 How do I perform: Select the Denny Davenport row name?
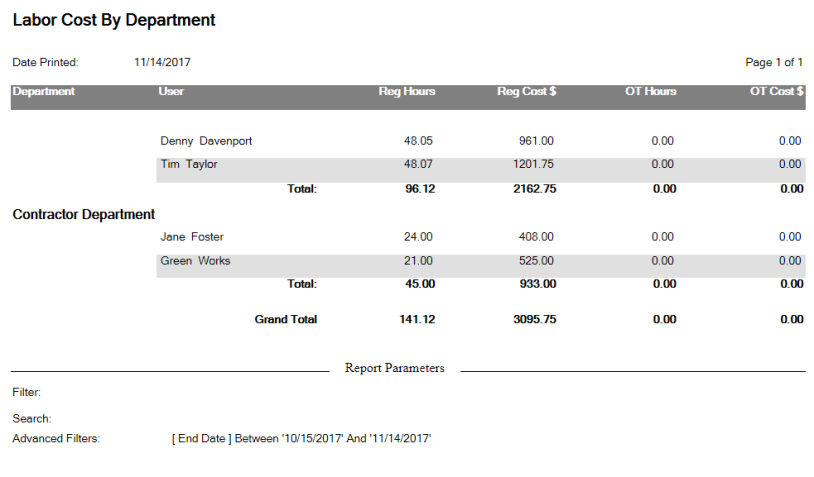tap(206, 141)
